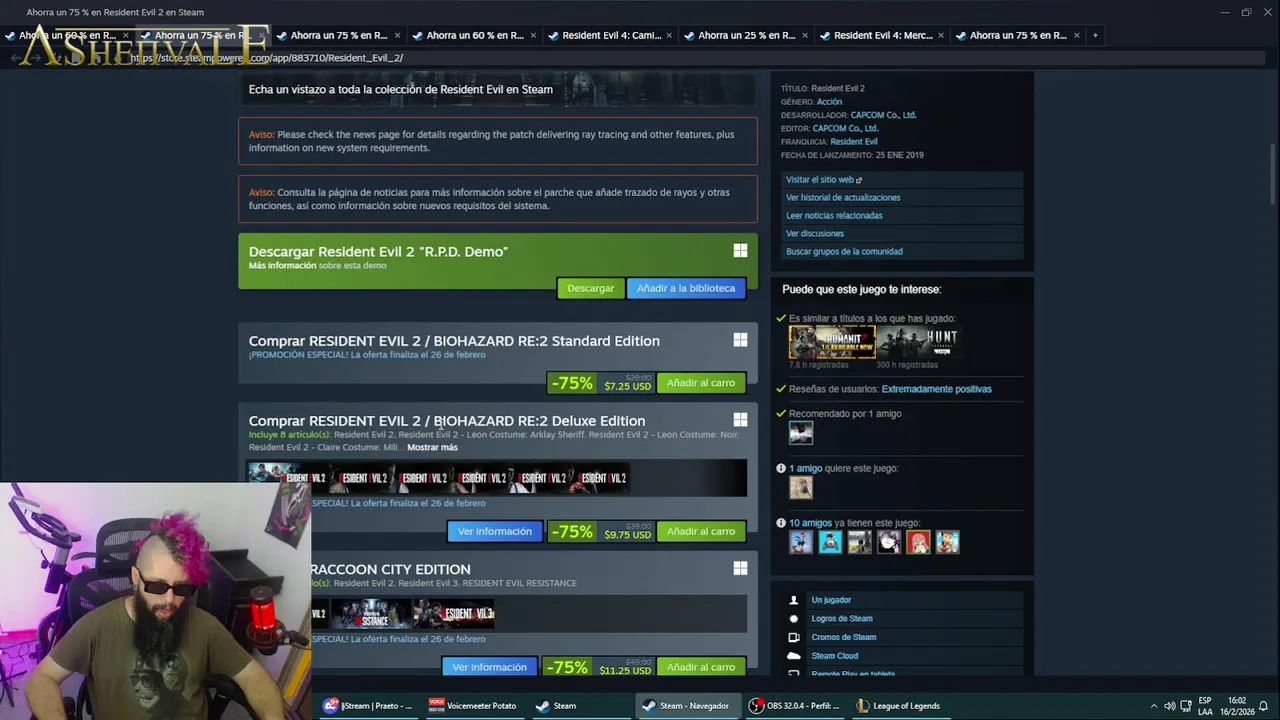1280x720 pixels.
Task: Click Steam achievements icon
Action: click(x=794, y=619)
